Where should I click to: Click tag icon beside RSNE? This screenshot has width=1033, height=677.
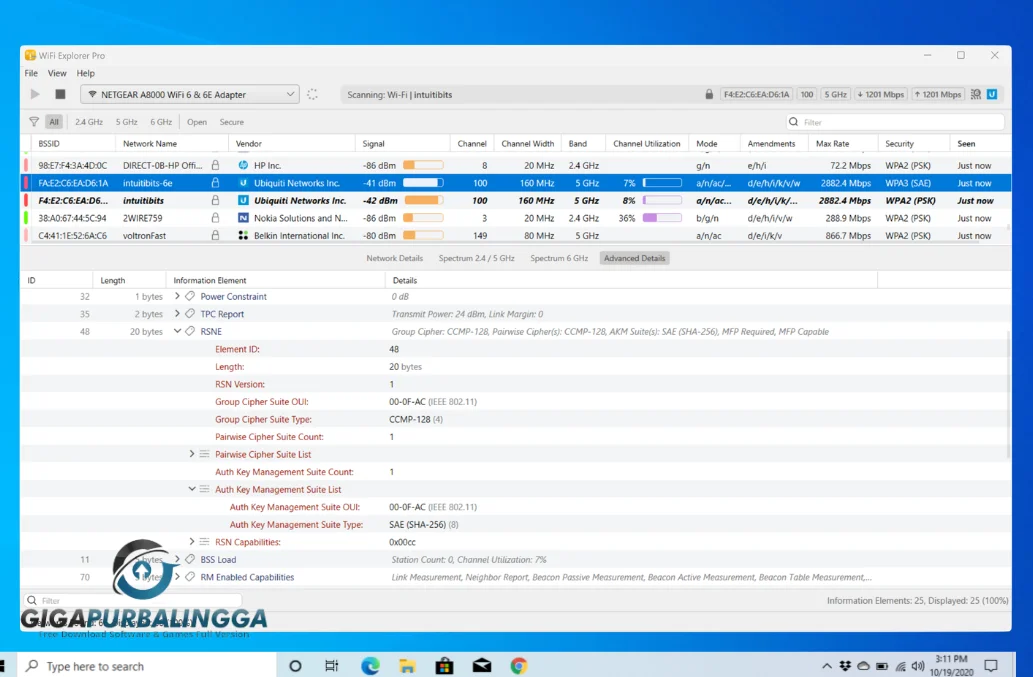pyautogui.click(x=190, y=331)
